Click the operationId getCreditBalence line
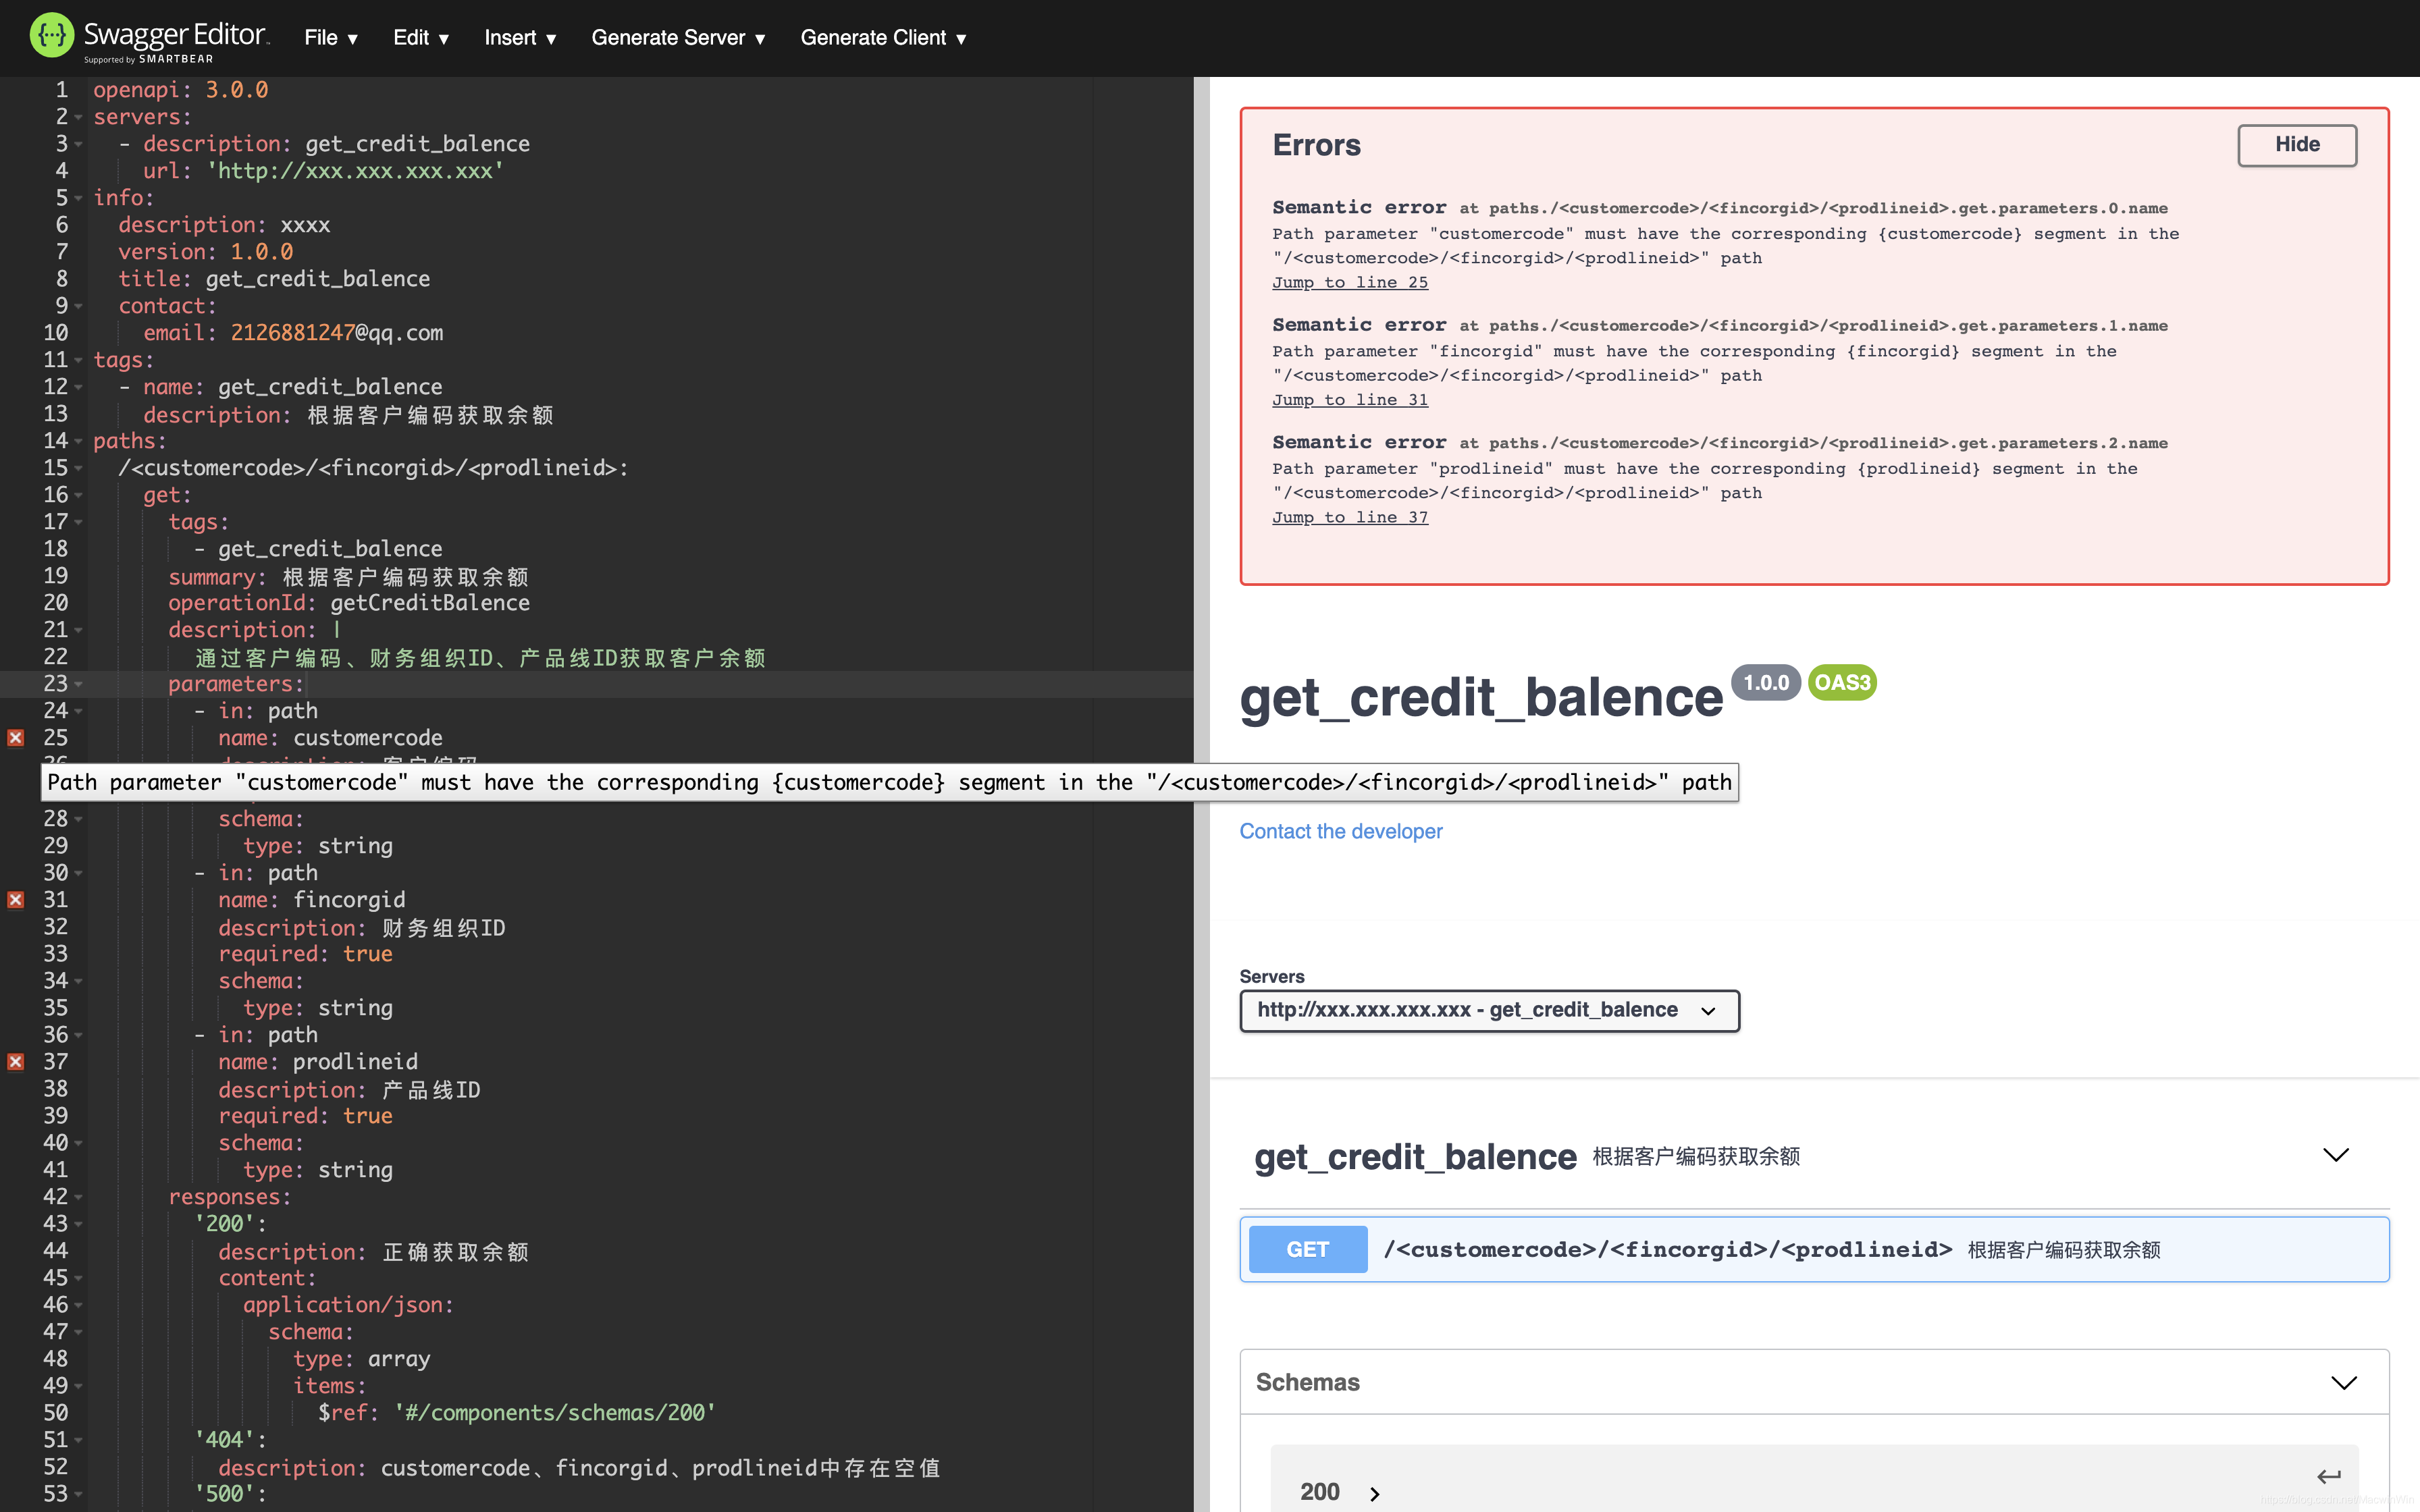The width and height of the screenshot is (2420, 1512). [349, 603]
